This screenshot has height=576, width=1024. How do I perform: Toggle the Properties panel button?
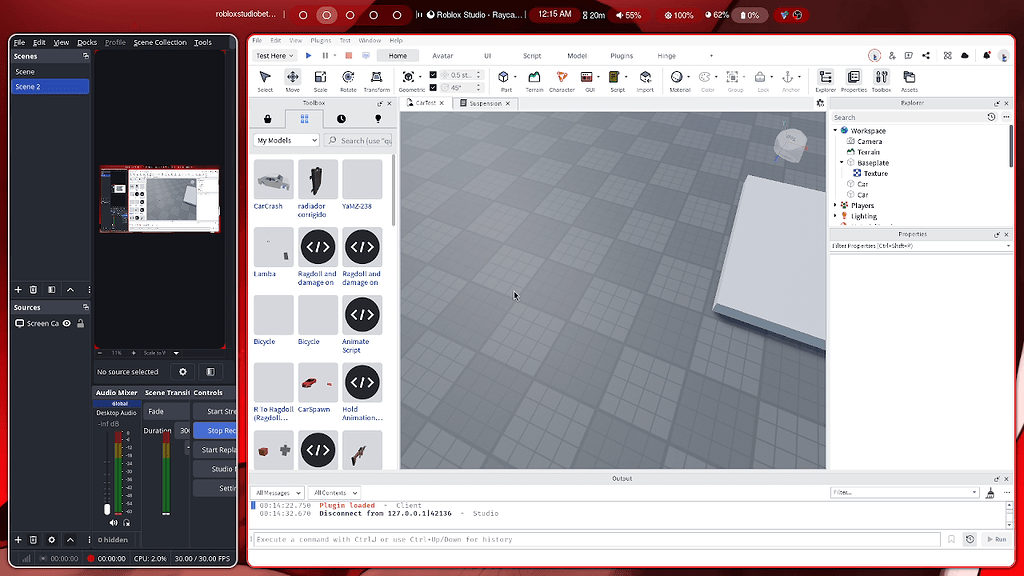pos(854,81)
